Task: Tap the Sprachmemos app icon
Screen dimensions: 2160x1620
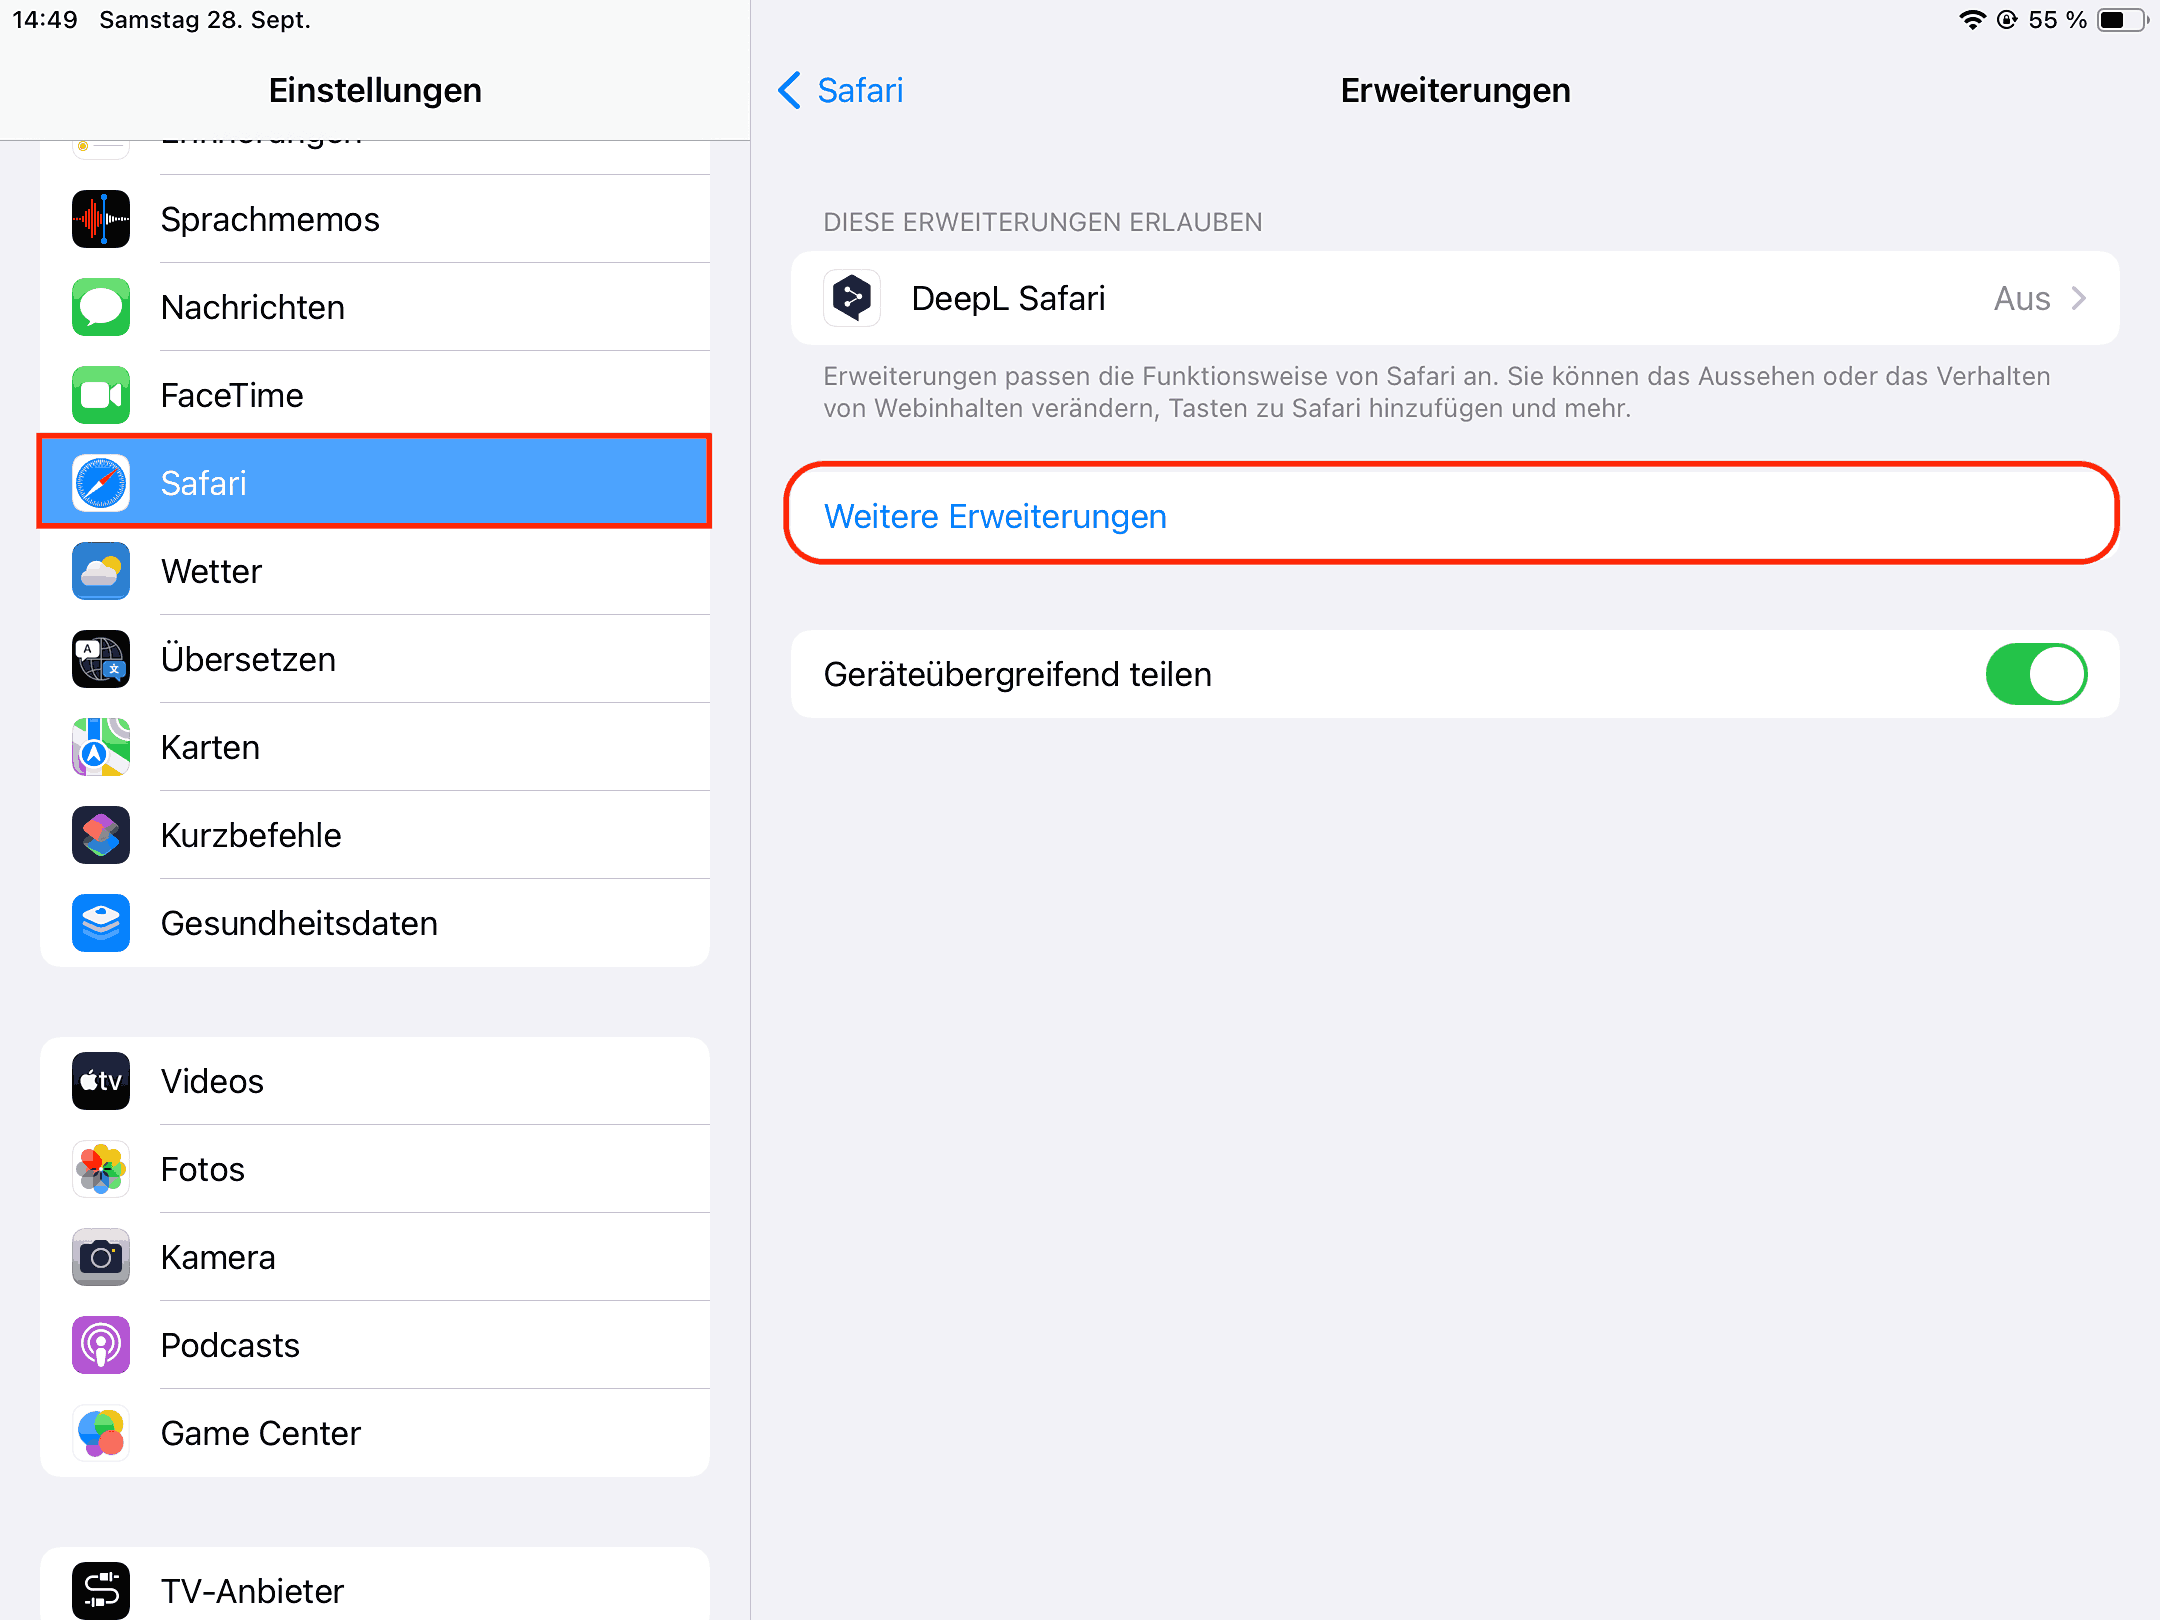Action: (101, 219)
